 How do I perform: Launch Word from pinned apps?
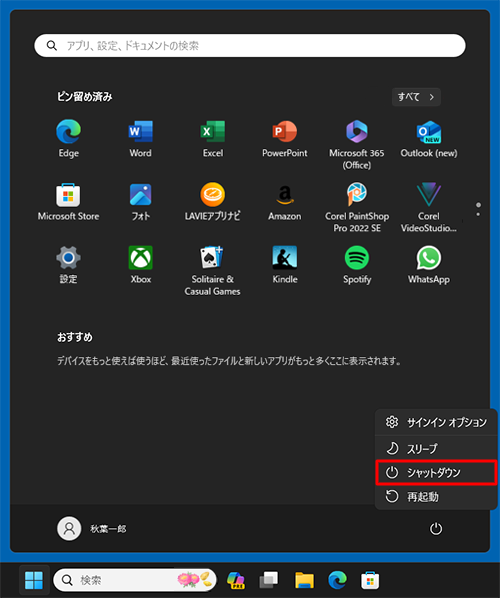click(x=140, y=139)
